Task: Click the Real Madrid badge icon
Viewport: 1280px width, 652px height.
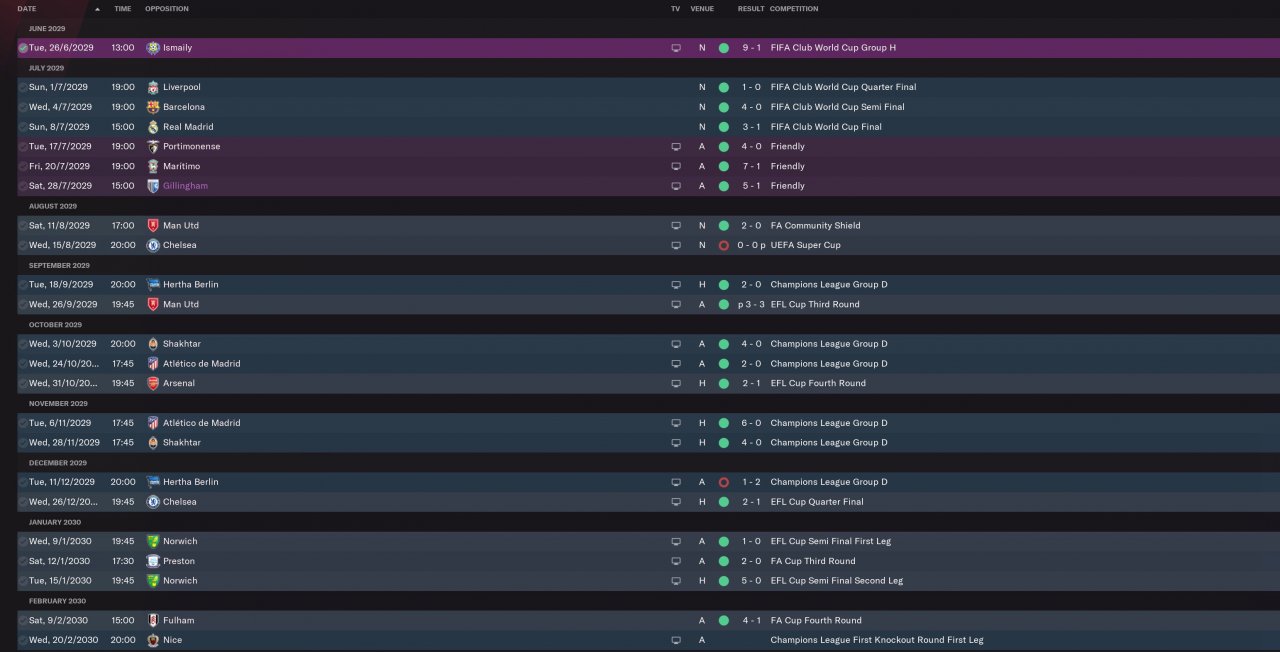Action: 153,127
